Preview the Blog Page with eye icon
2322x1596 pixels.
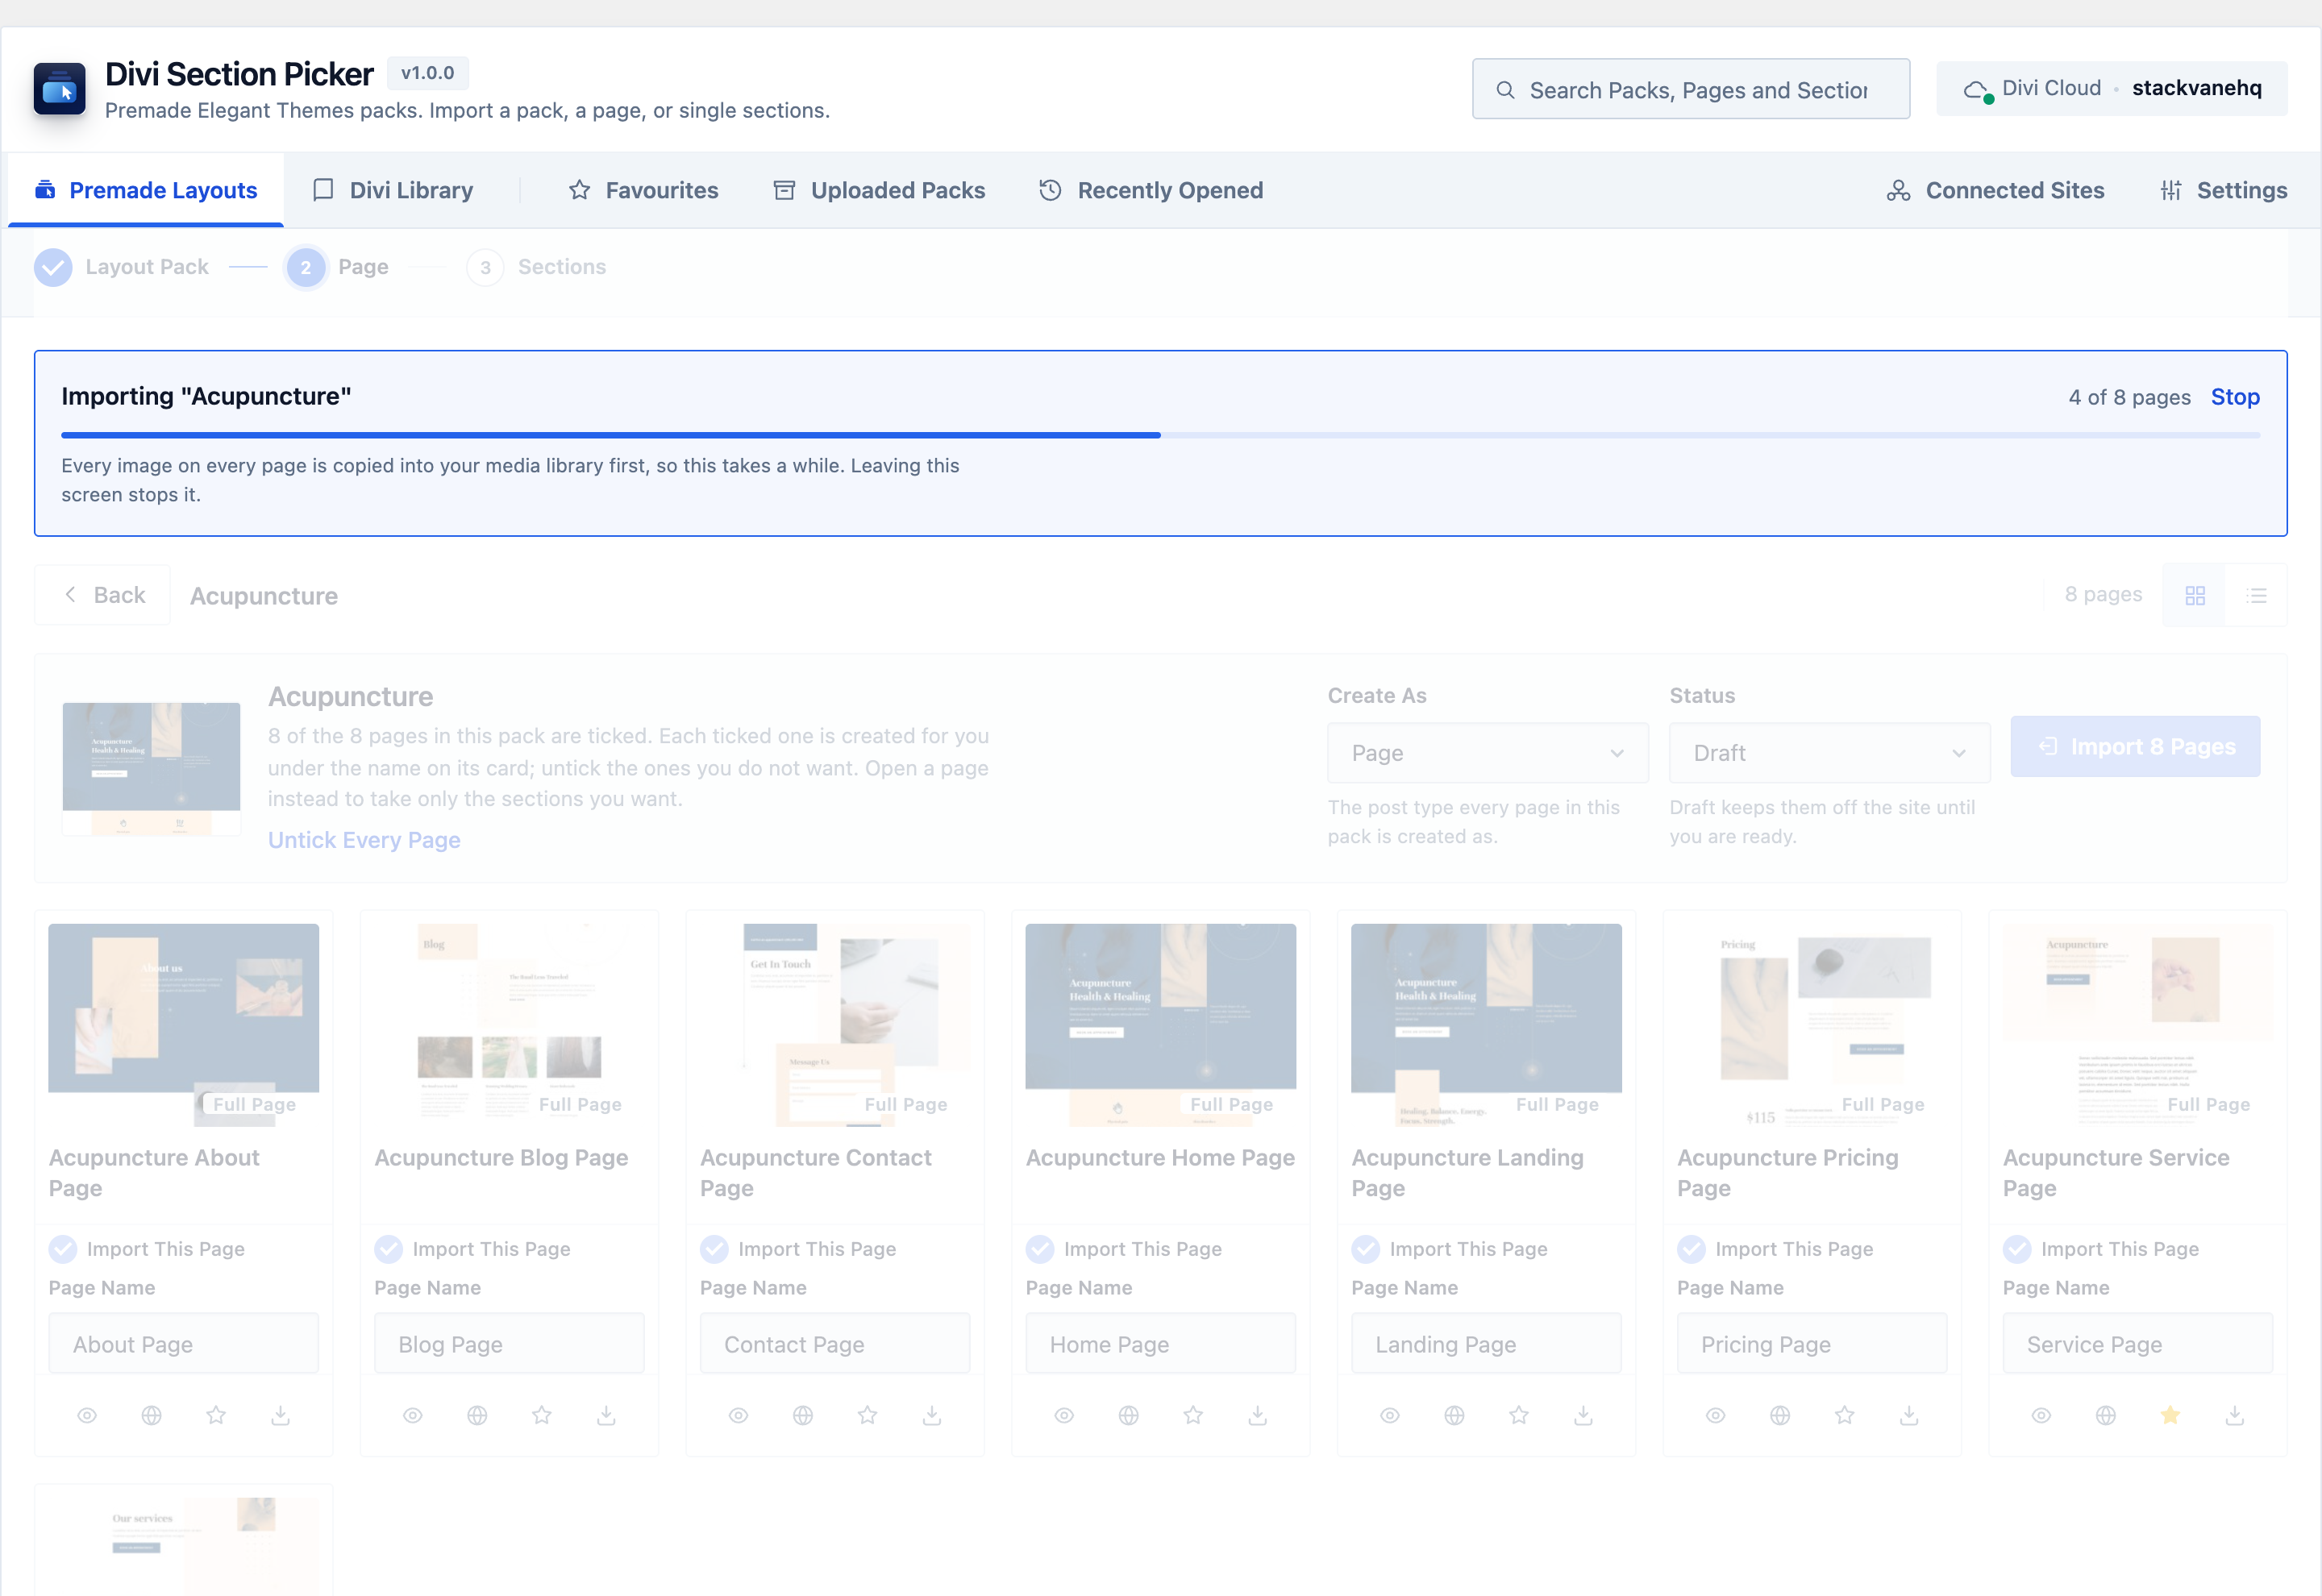413,1415
